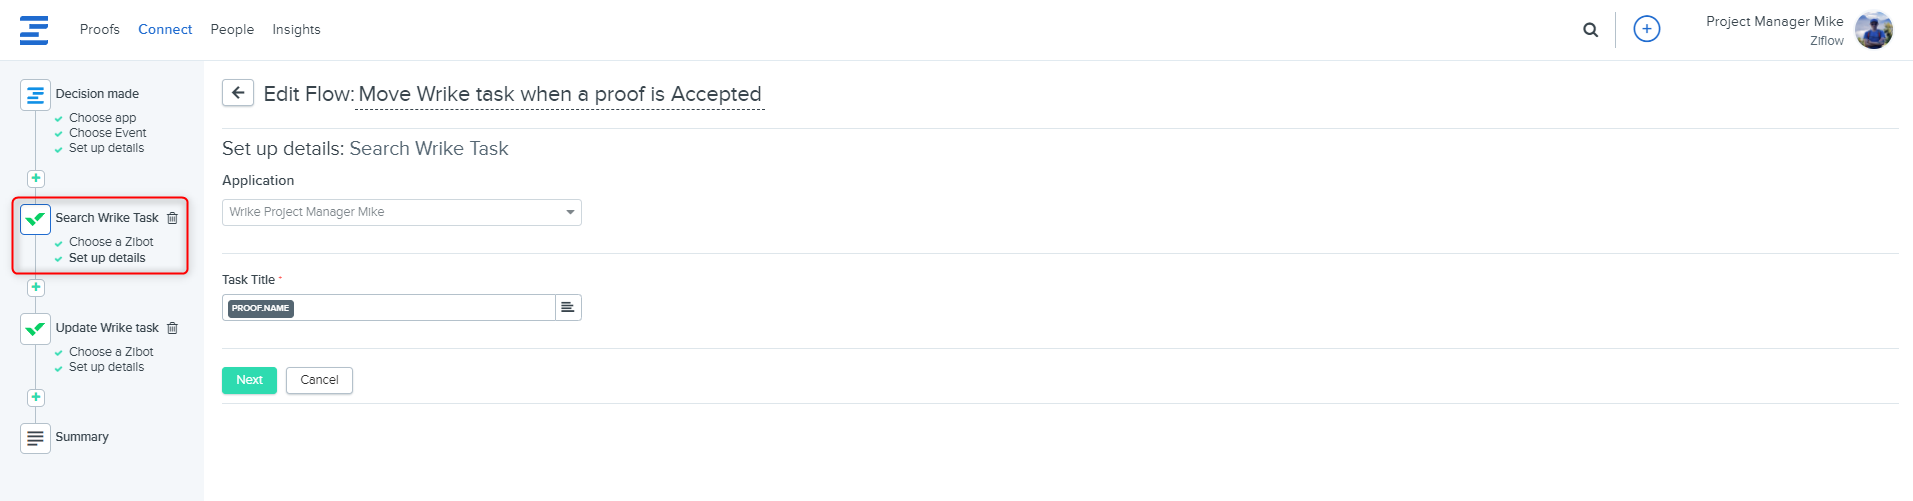The height and width of the screenshot is (501, 1913).
Task: Switch to the People tab
Action: tap(232, 30)
